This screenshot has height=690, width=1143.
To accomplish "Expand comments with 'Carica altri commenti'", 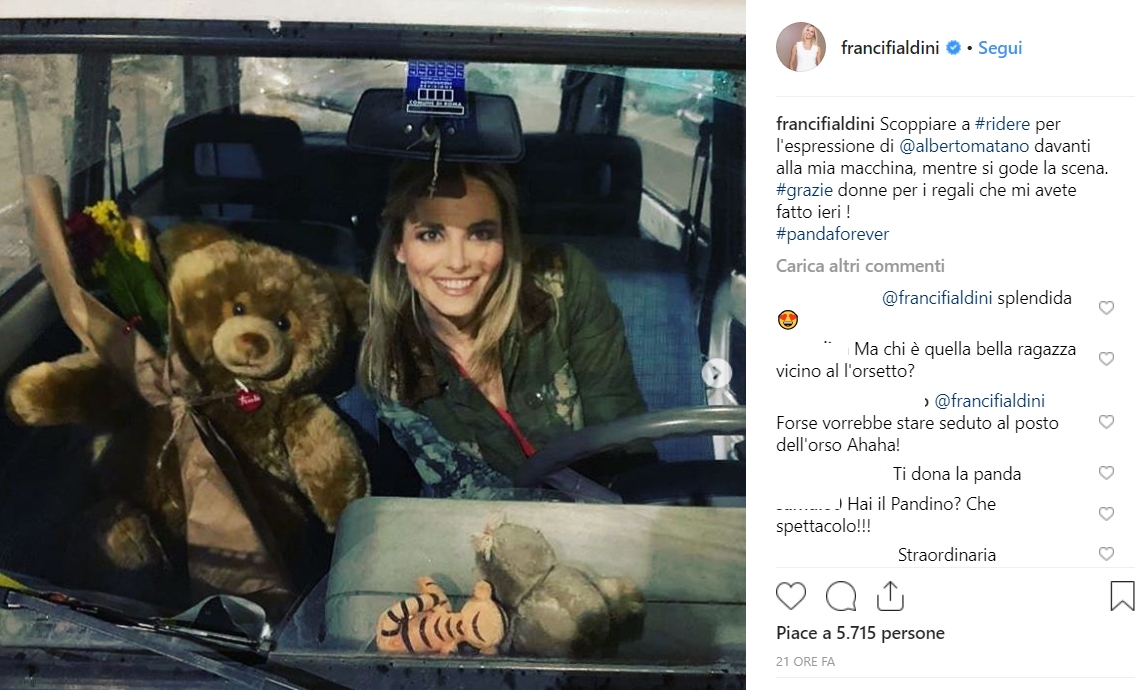I will coord(860,266).
